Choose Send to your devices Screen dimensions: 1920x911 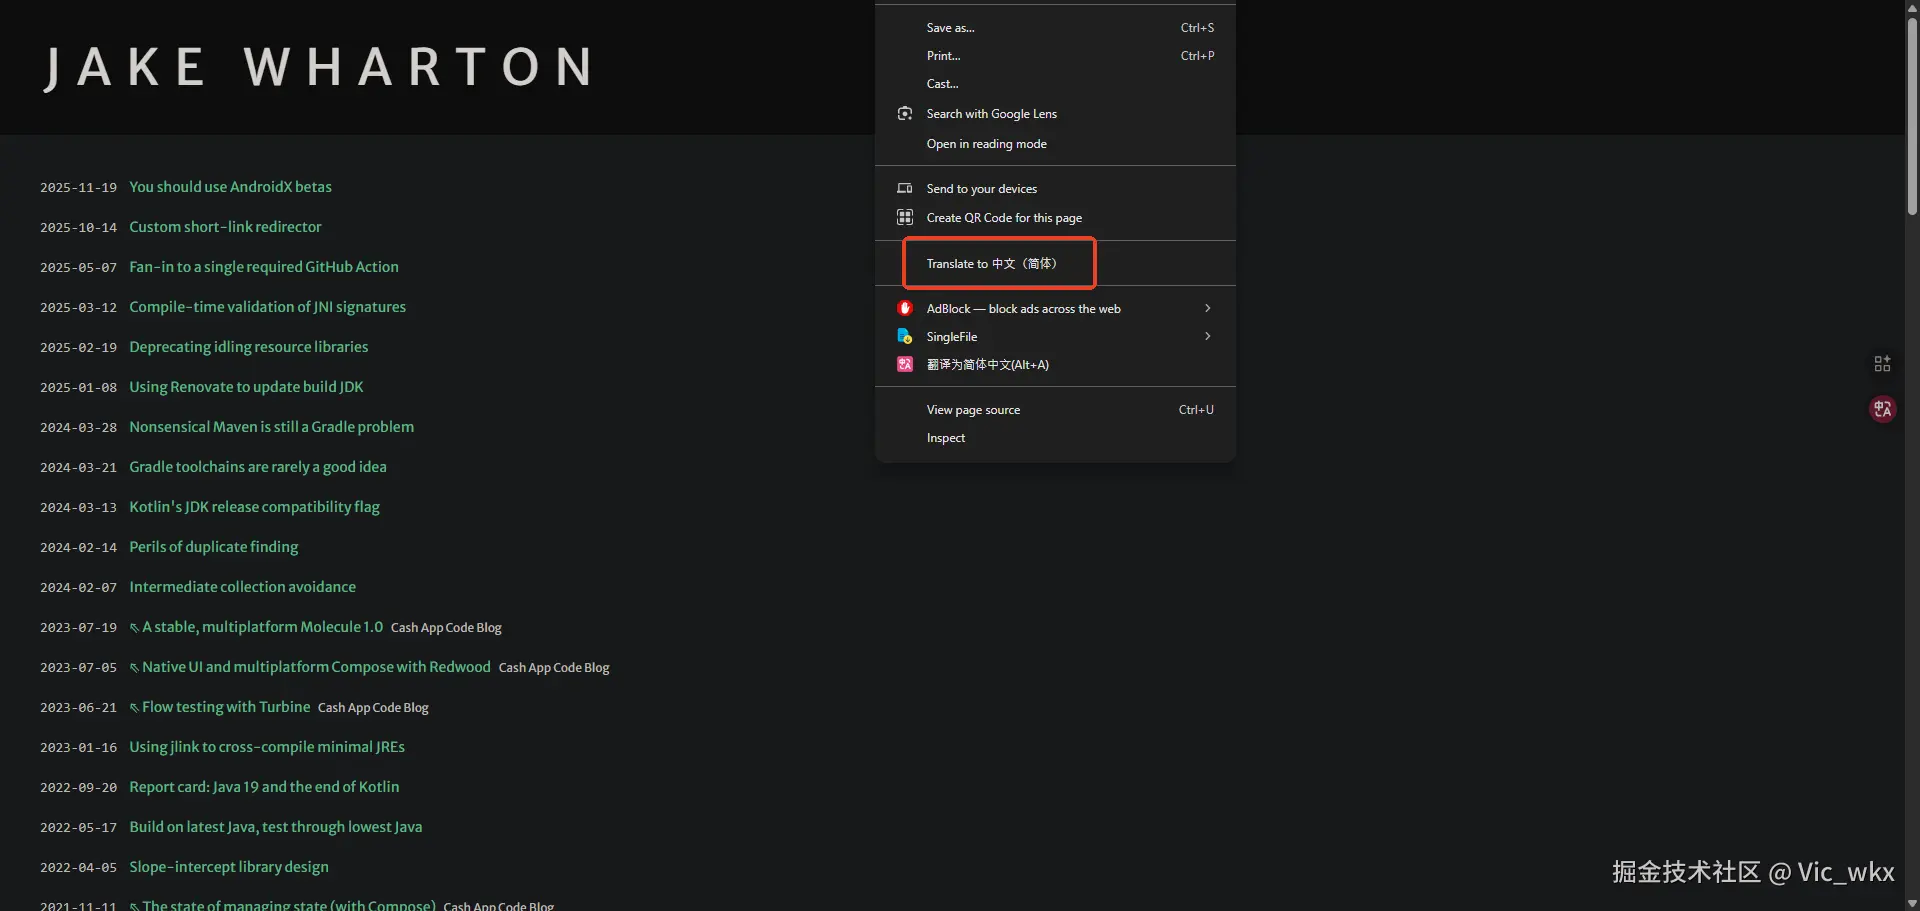pos(1055,188)
